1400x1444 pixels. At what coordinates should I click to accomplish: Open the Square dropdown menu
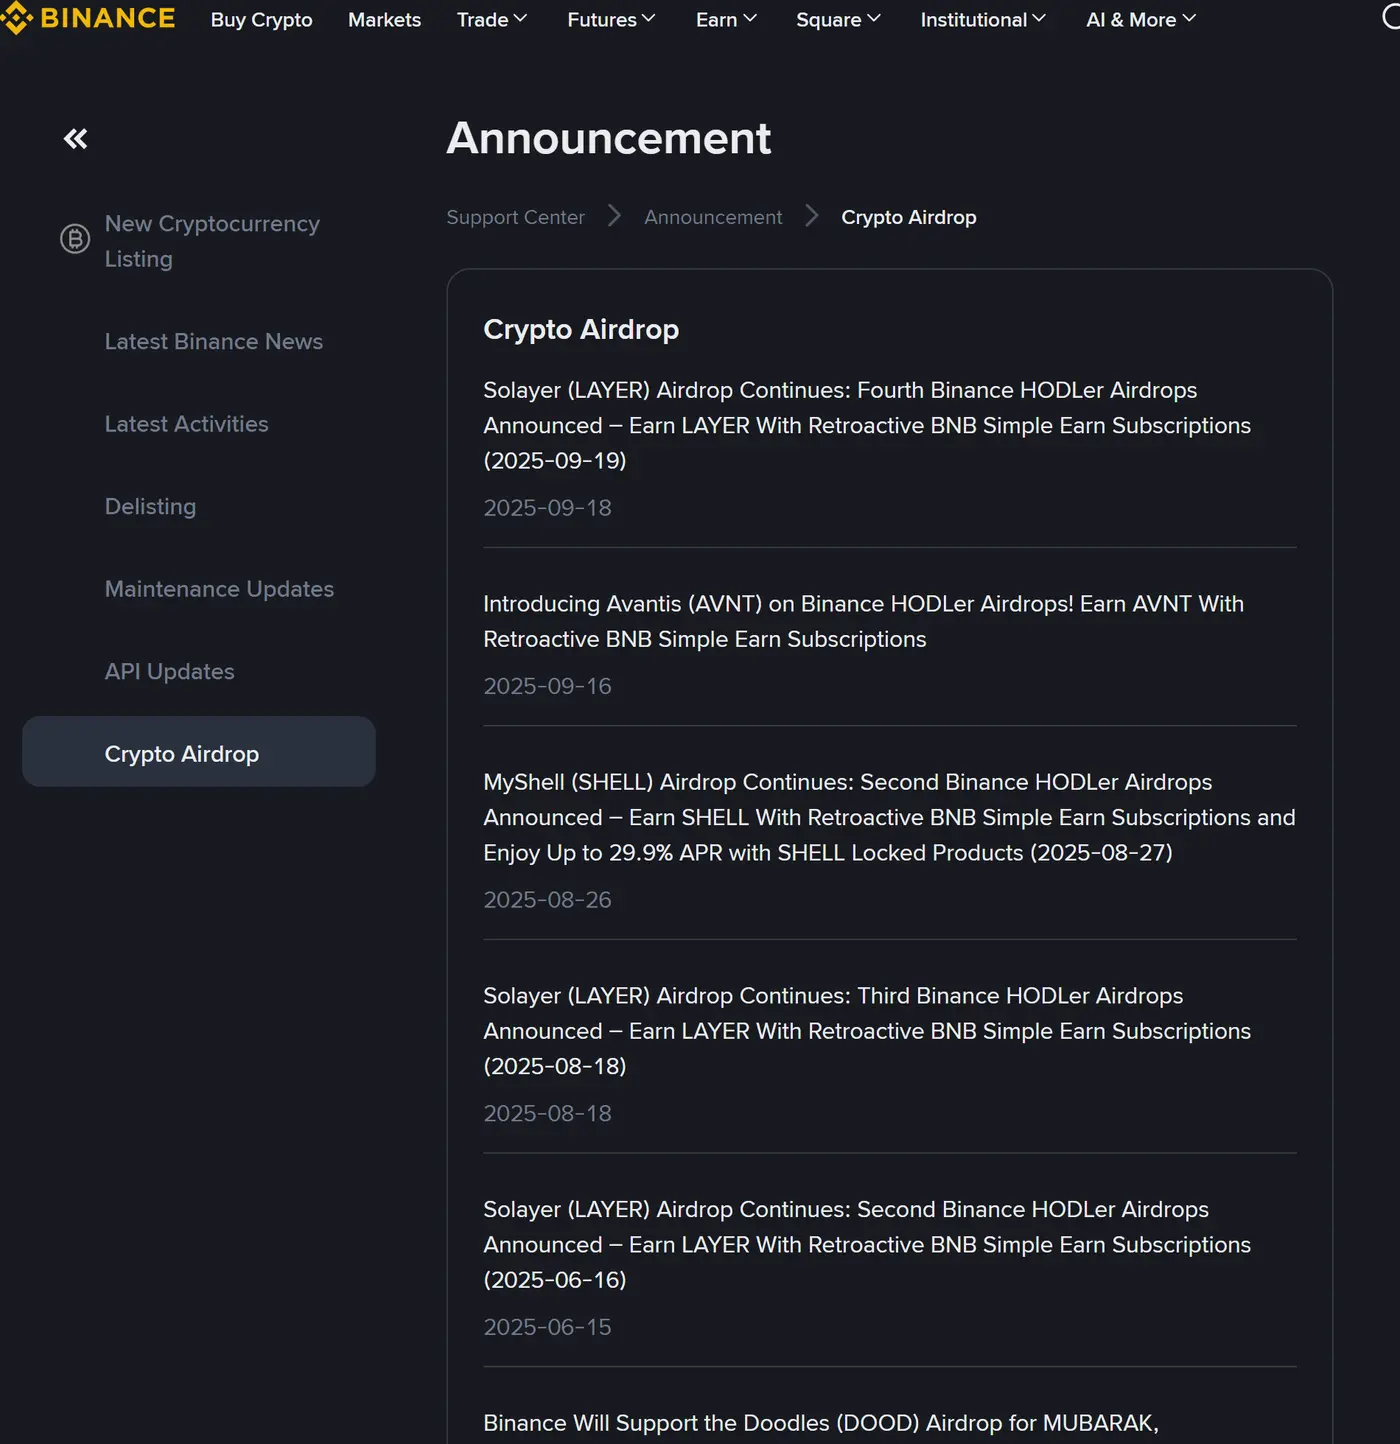coord(838,20)
